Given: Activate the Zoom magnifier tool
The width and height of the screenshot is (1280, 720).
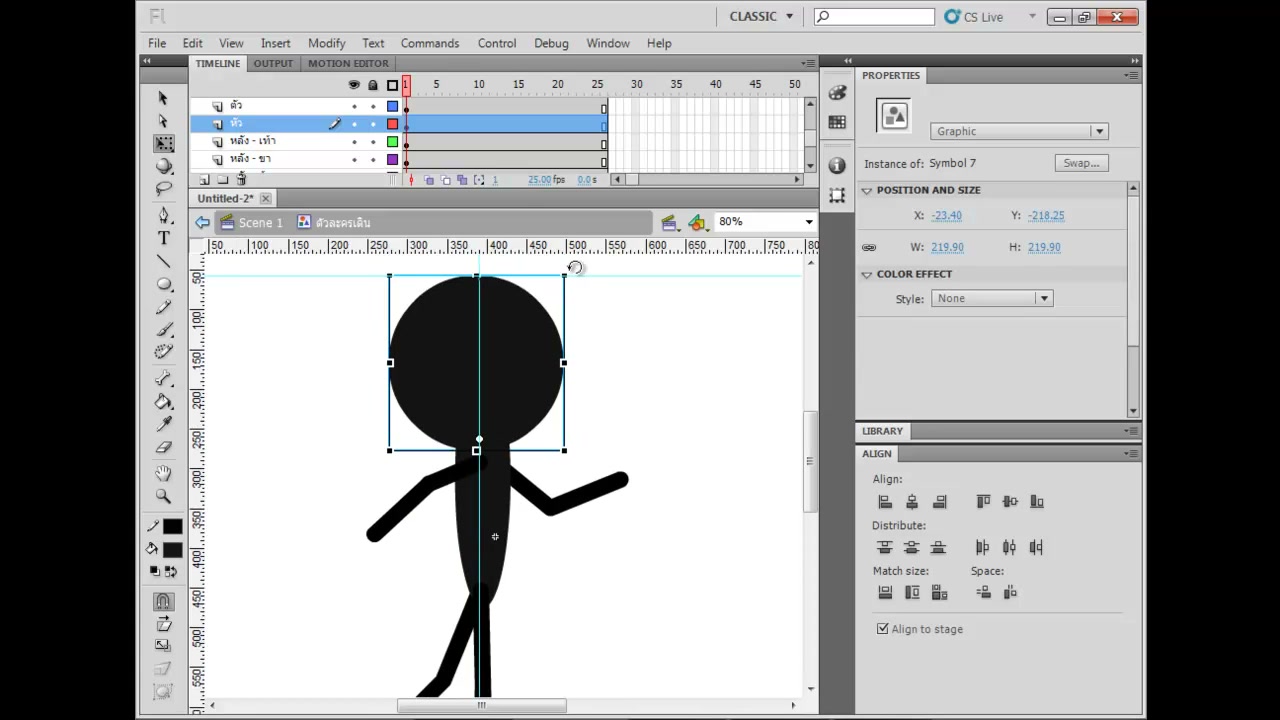Looking at the screenshot, I should (164, 496).
